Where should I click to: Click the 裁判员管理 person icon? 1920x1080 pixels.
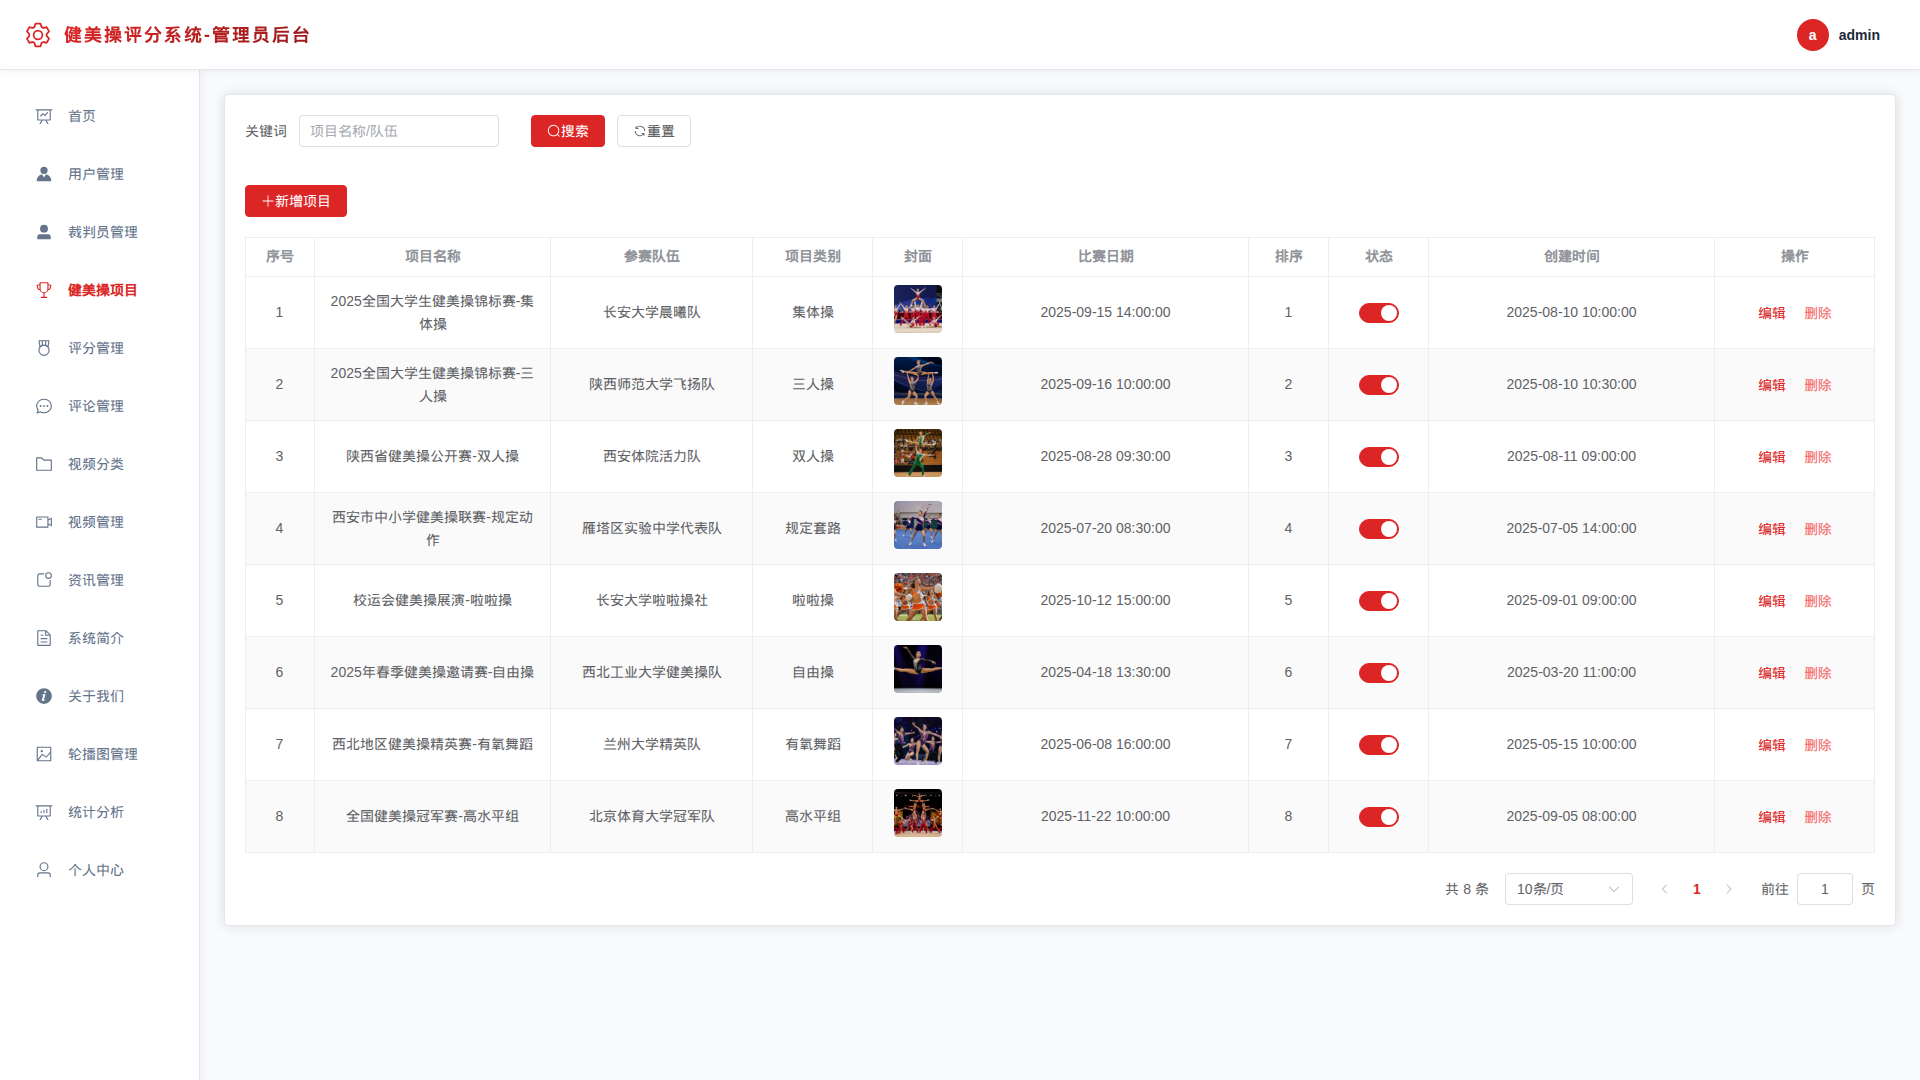coord(44,232)
